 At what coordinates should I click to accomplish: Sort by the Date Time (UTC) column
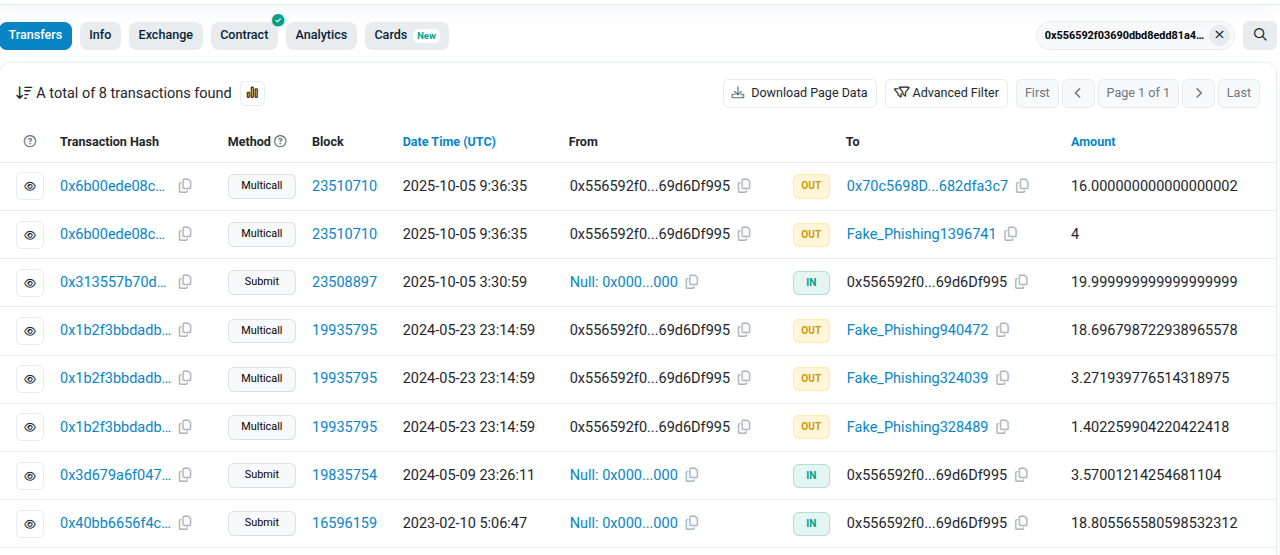449,142
